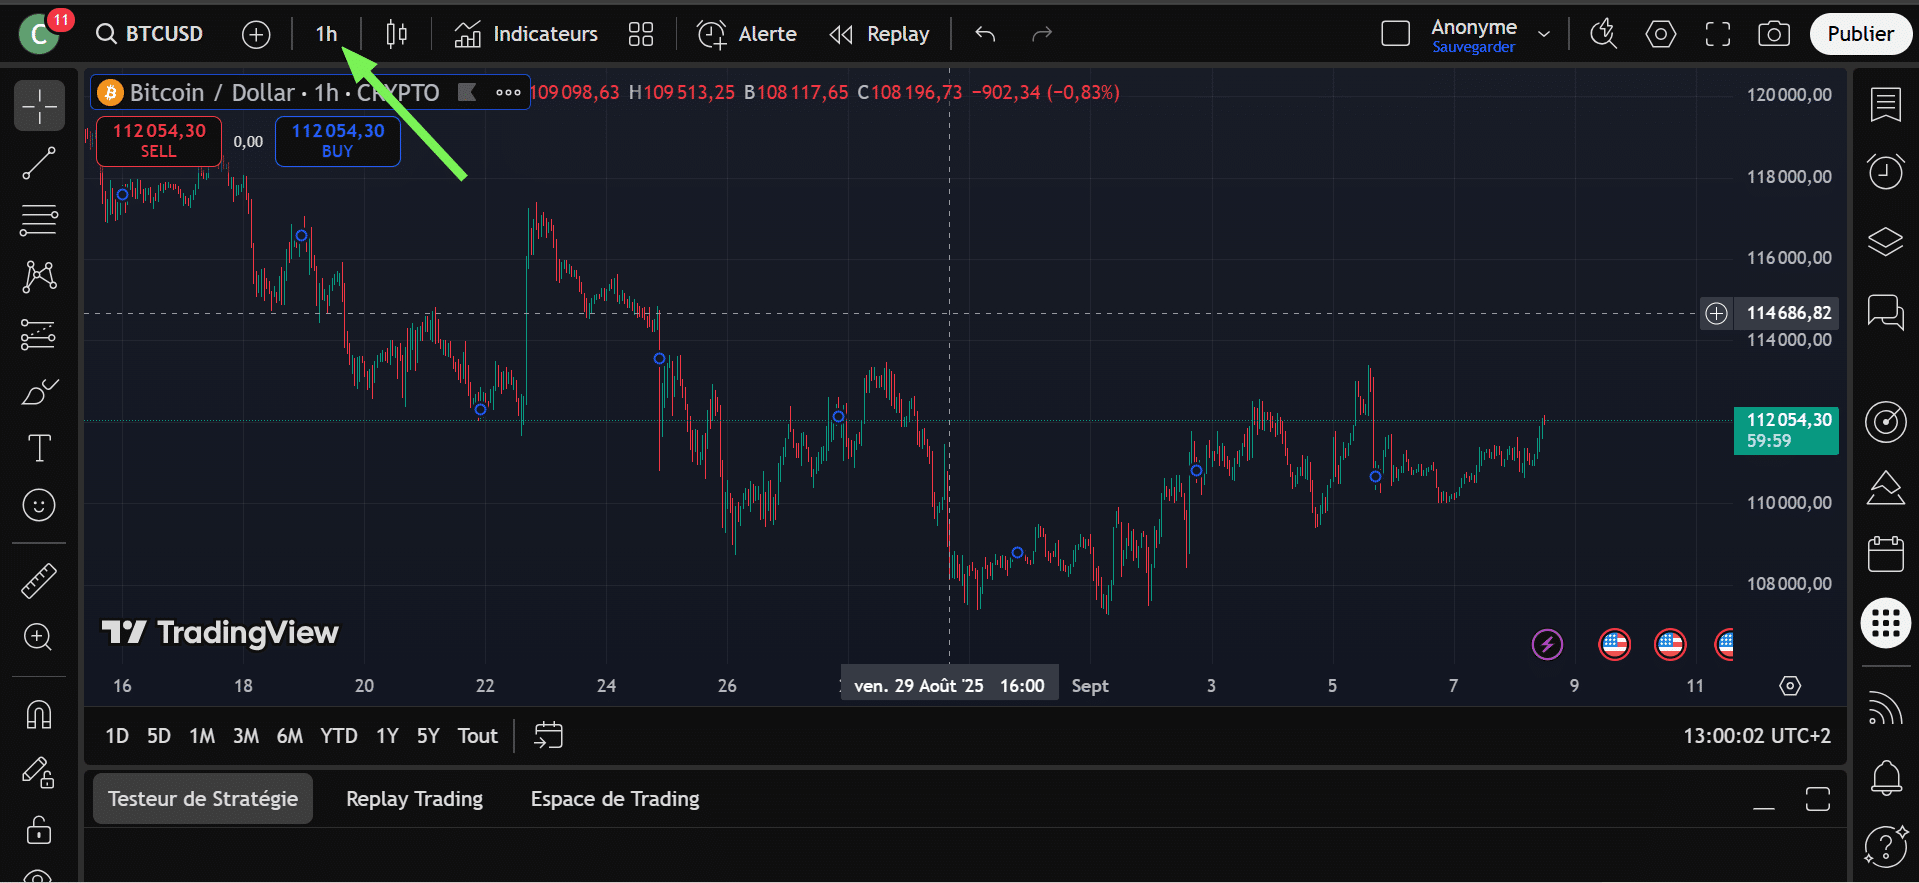Toggle the magnet snap mode

[x=39, y=715]
